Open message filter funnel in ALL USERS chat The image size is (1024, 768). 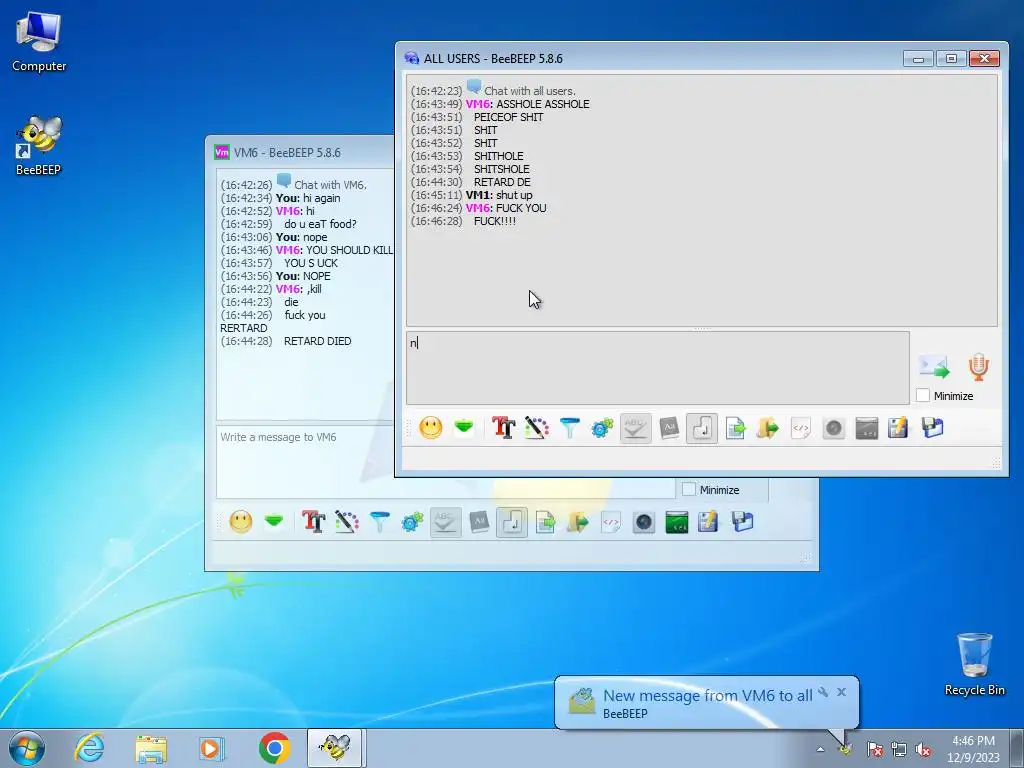click(x=569, y=428)
